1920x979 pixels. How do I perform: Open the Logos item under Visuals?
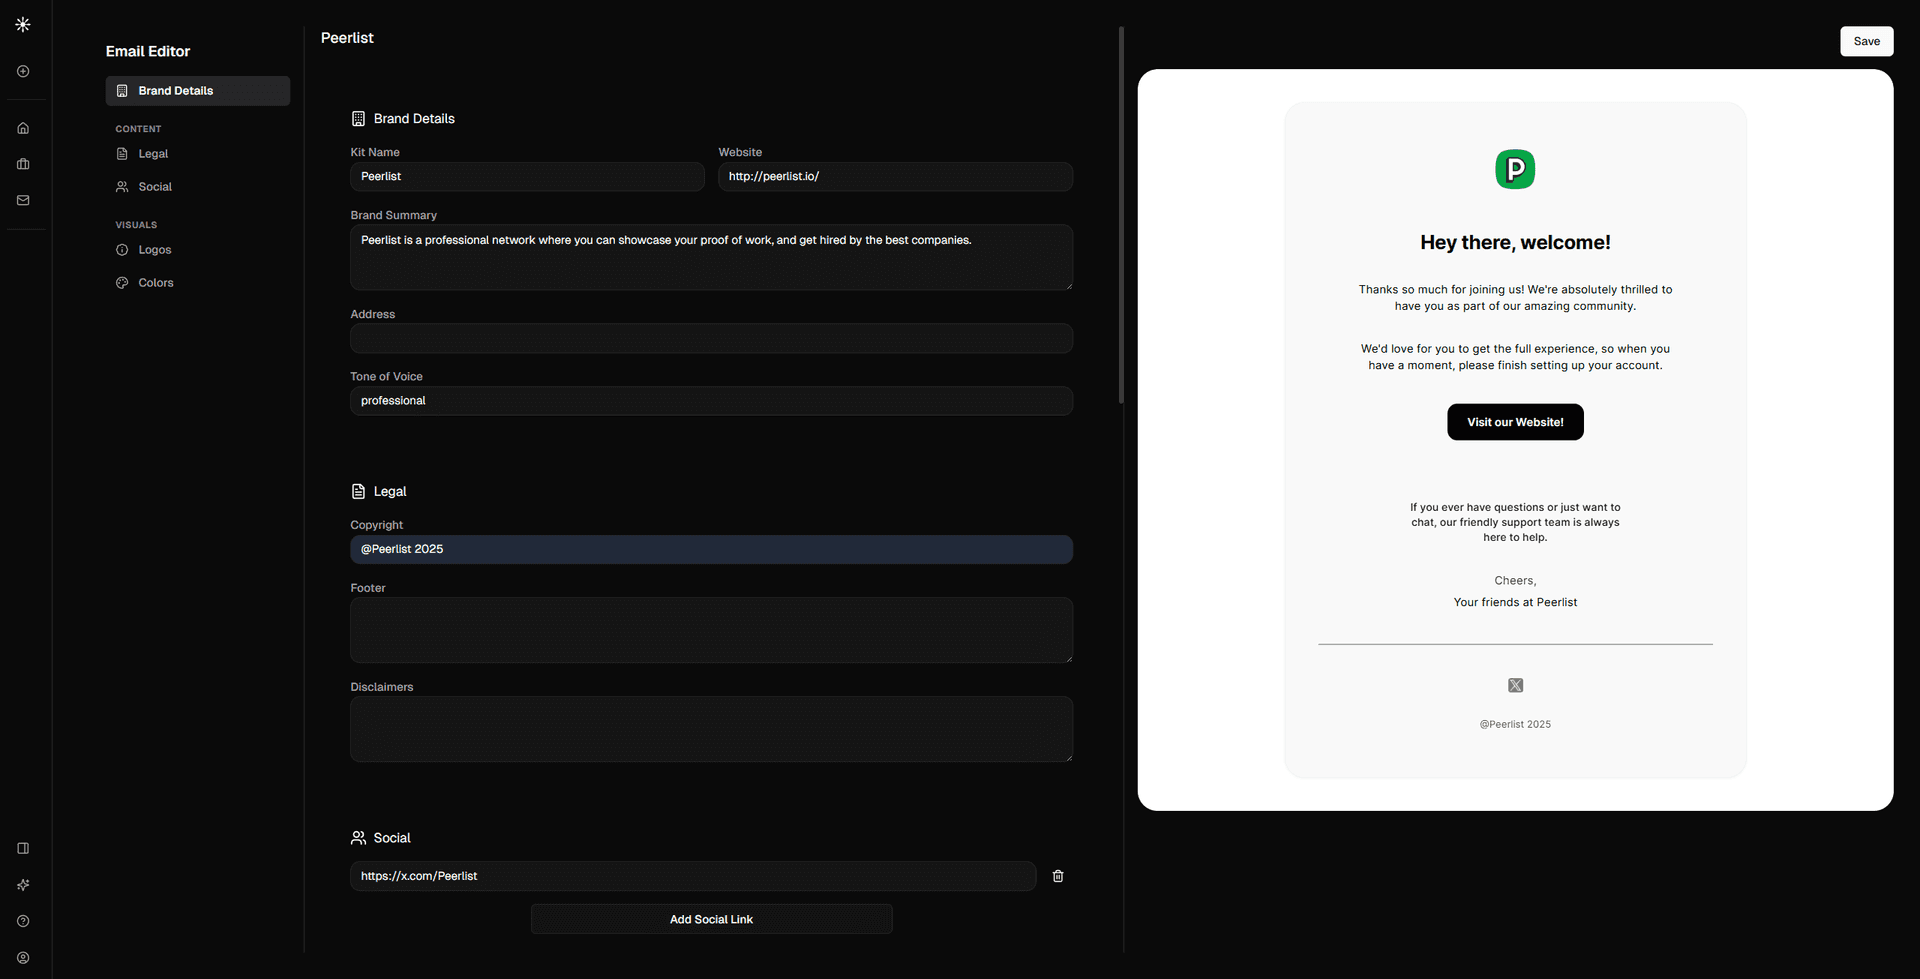pos(154,249)
